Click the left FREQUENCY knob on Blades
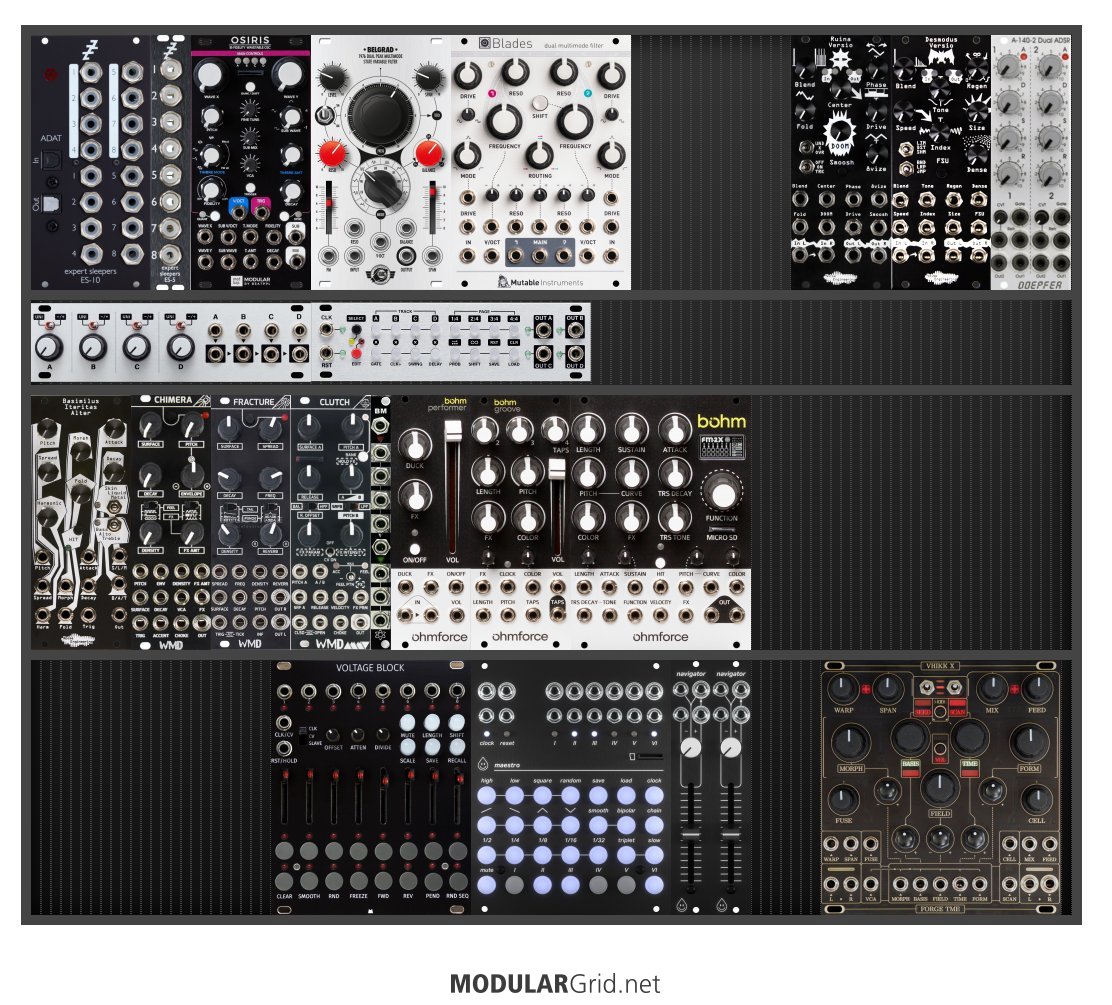The width and height of the screenshot is (1112, 1005). pyautogui.click(x=504, y=122)
